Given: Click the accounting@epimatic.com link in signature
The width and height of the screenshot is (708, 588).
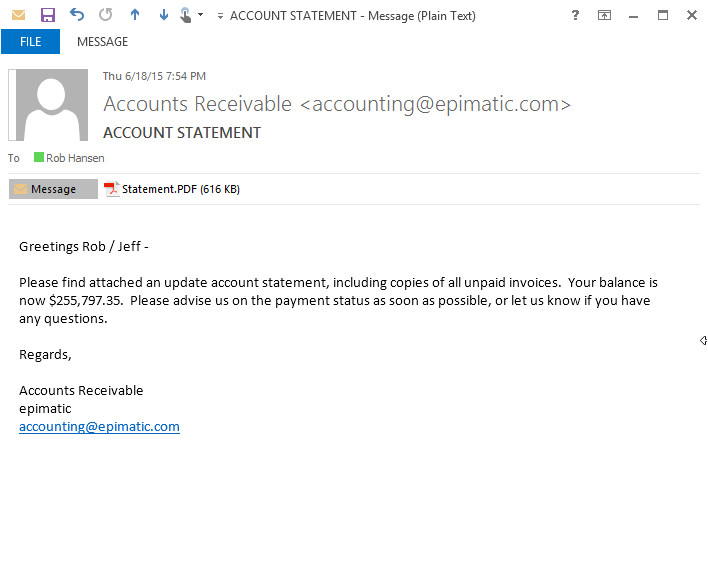Looking at the screenshot, I should click(99, 426).
